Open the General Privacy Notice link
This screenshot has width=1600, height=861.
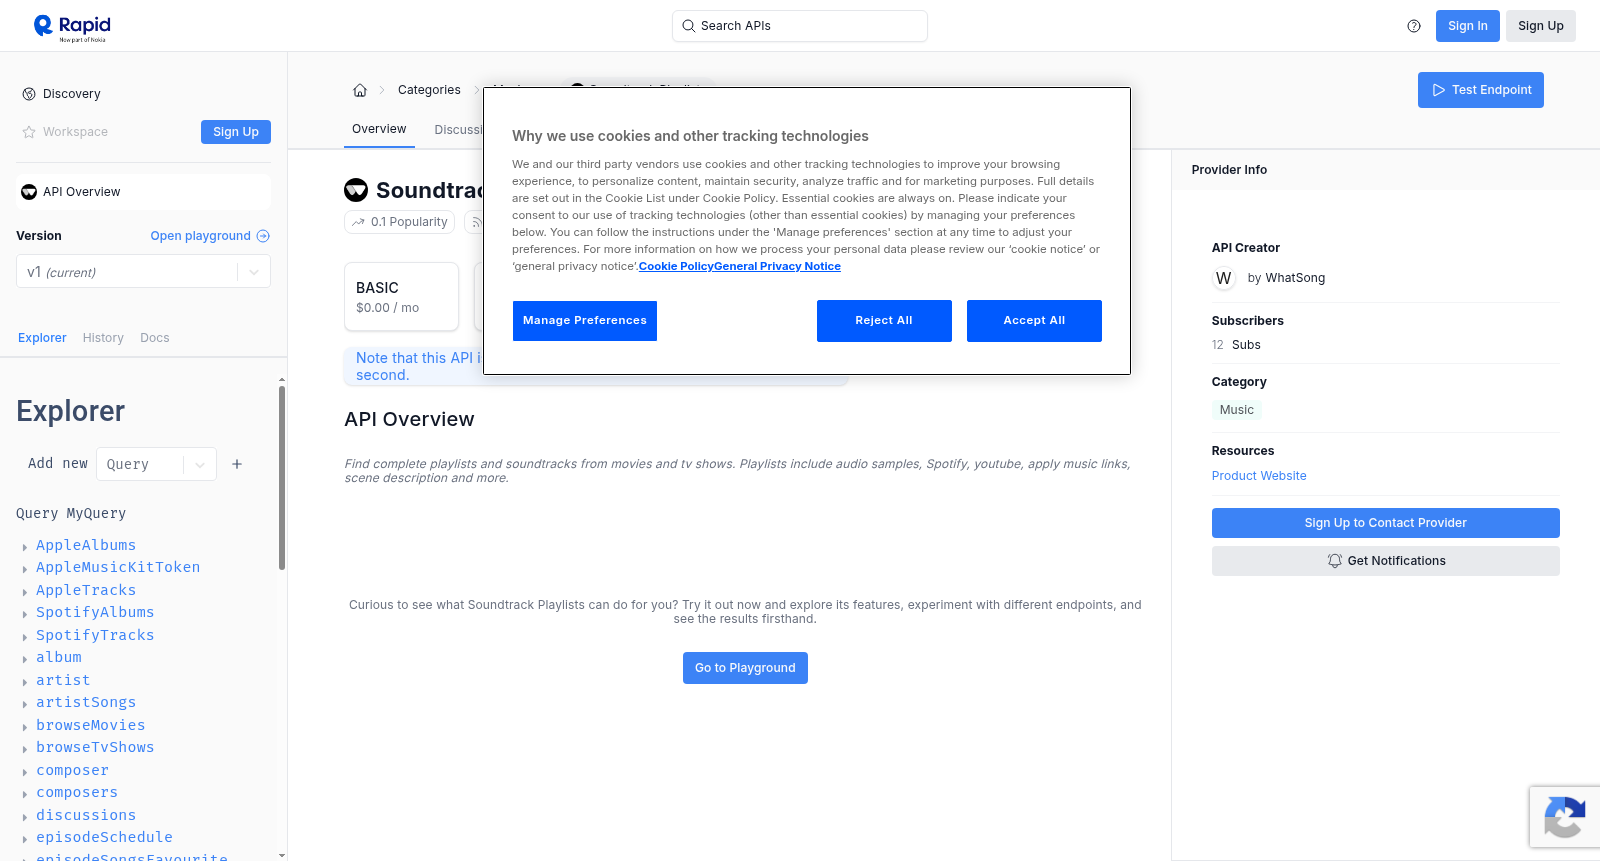pos(777,266)
